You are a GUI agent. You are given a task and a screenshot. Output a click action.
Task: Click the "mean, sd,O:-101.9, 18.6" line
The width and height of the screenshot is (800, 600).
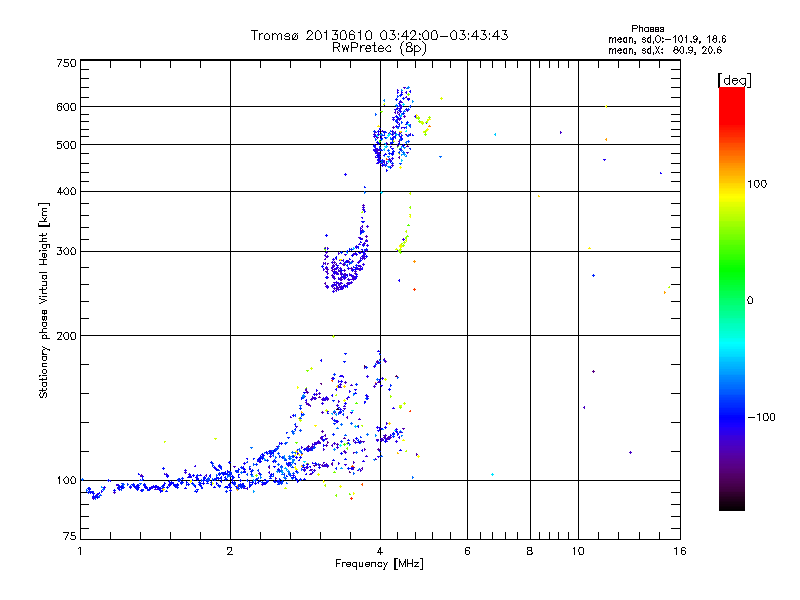pyautogui.click(x=667, y=39)
